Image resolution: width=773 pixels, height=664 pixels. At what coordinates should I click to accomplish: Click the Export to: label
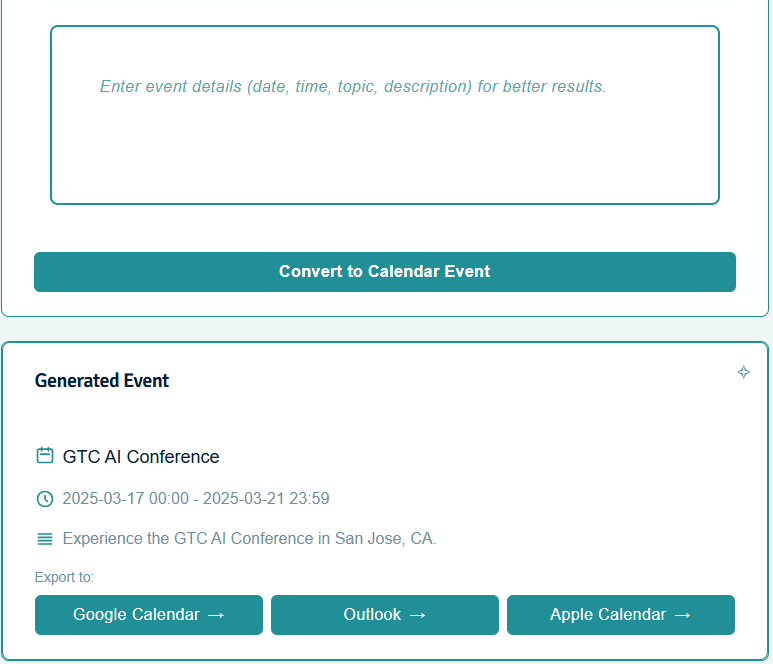coord(64,577)
